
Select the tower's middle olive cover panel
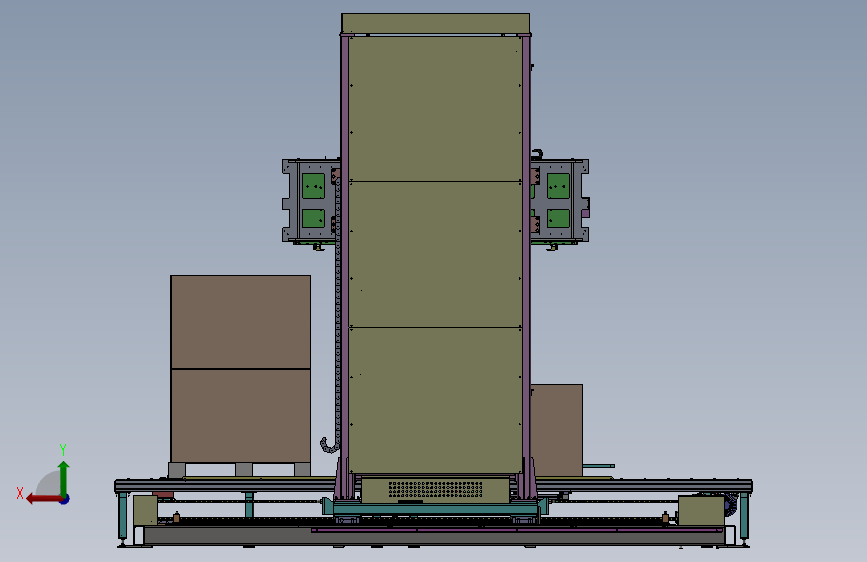tap(435, 254)
